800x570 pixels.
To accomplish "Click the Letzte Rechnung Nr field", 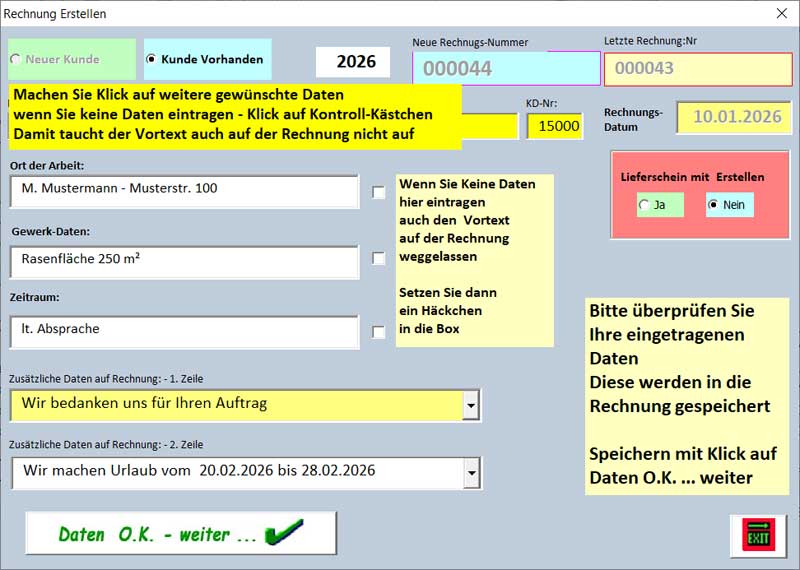I will point(697,69).
